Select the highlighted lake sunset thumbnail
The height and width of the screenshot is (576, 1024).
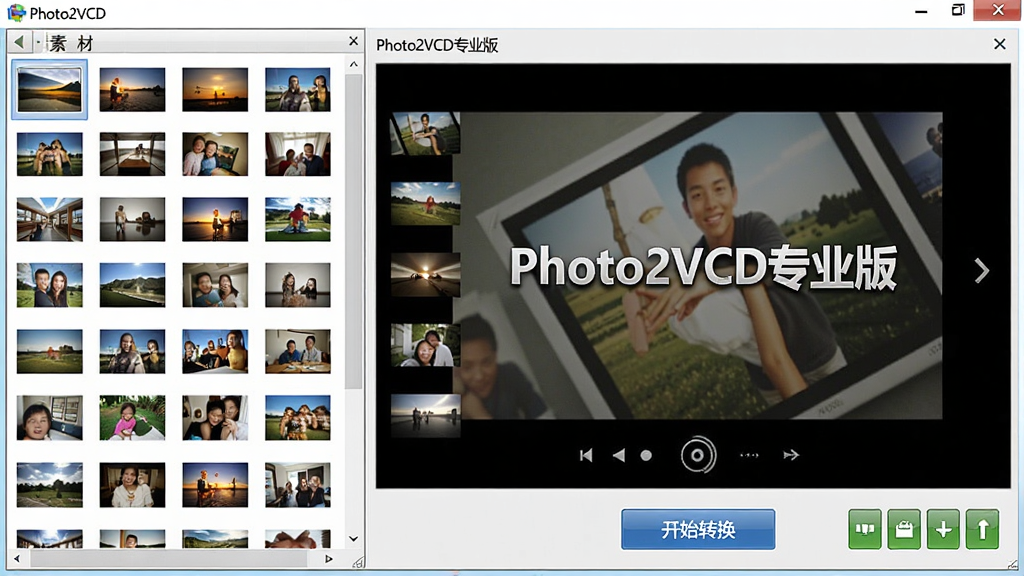click(x=50, y=89)
